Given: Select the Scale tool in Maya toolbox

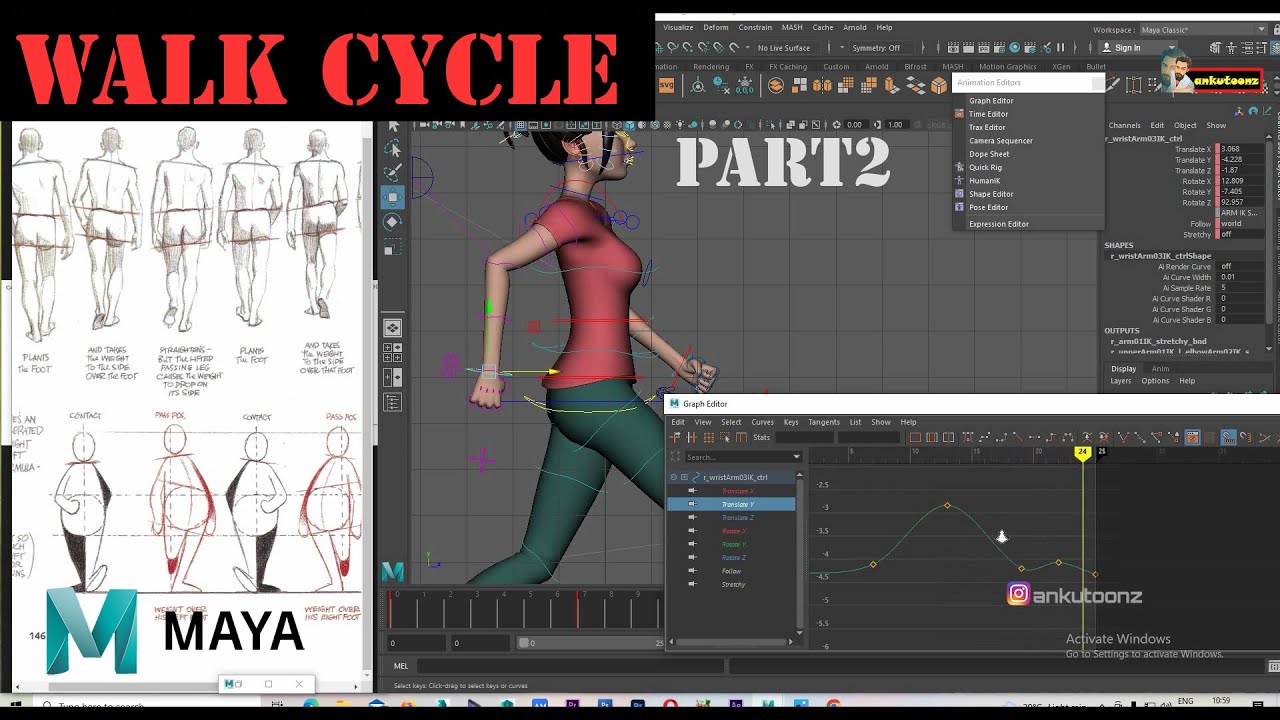Looking at the screenshot, I should (392, 247).
